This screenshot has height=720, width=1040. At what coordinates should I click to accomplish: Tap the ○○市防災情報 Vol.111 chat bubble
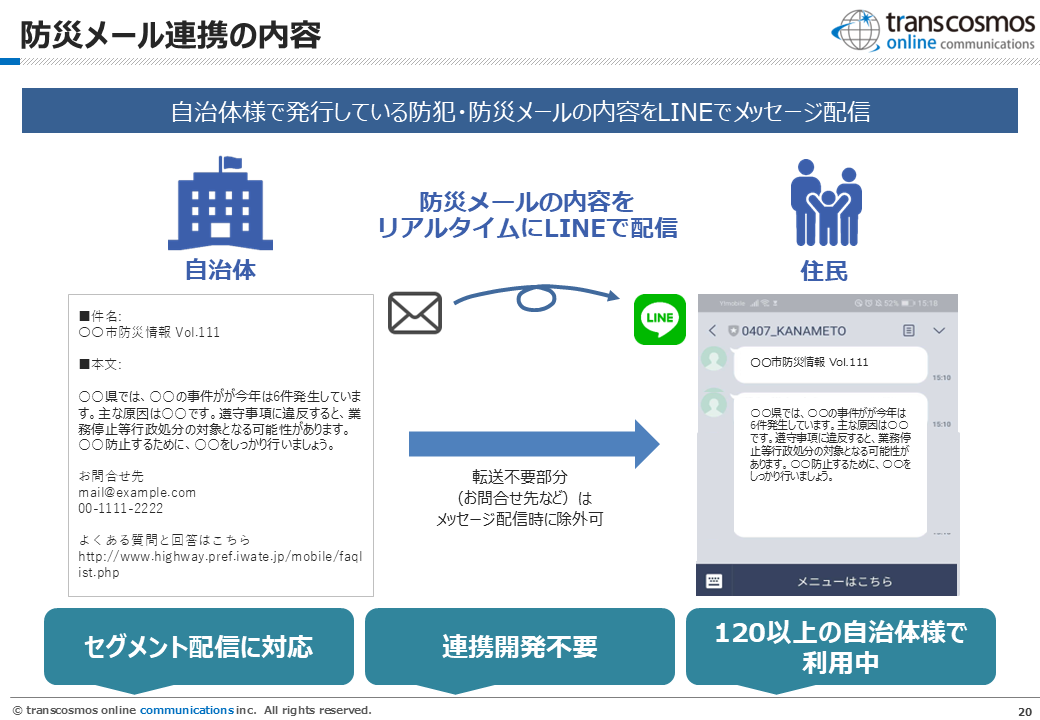[830, 363]
